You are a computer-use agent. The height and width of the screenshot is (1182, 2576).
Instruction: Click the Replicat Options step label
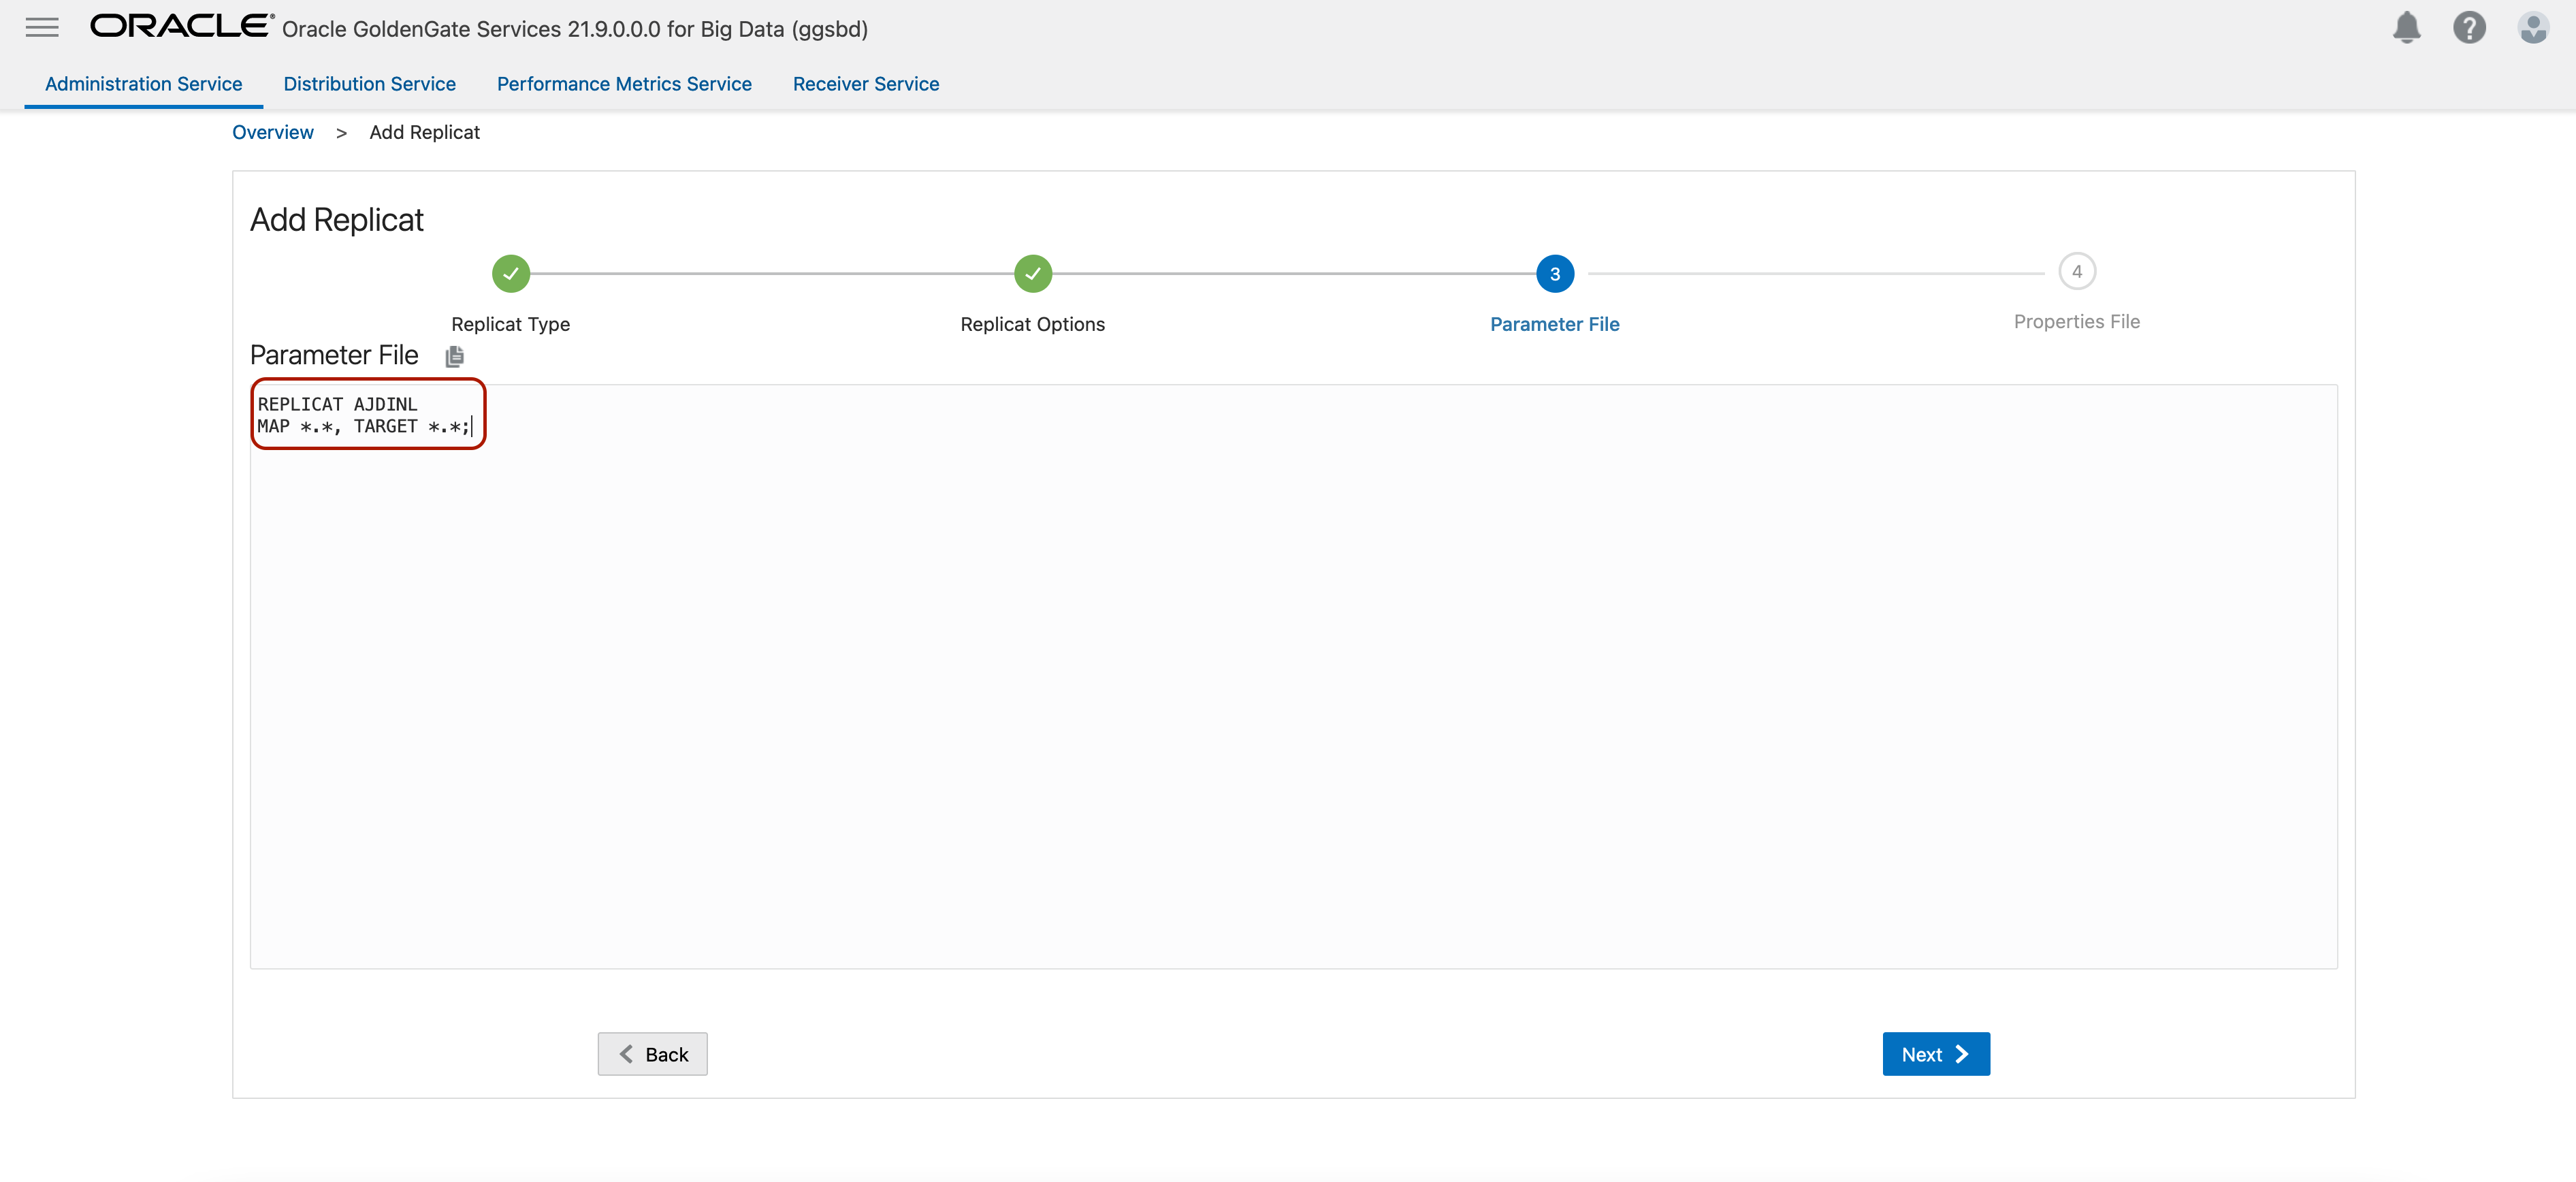click(1032, 324)
